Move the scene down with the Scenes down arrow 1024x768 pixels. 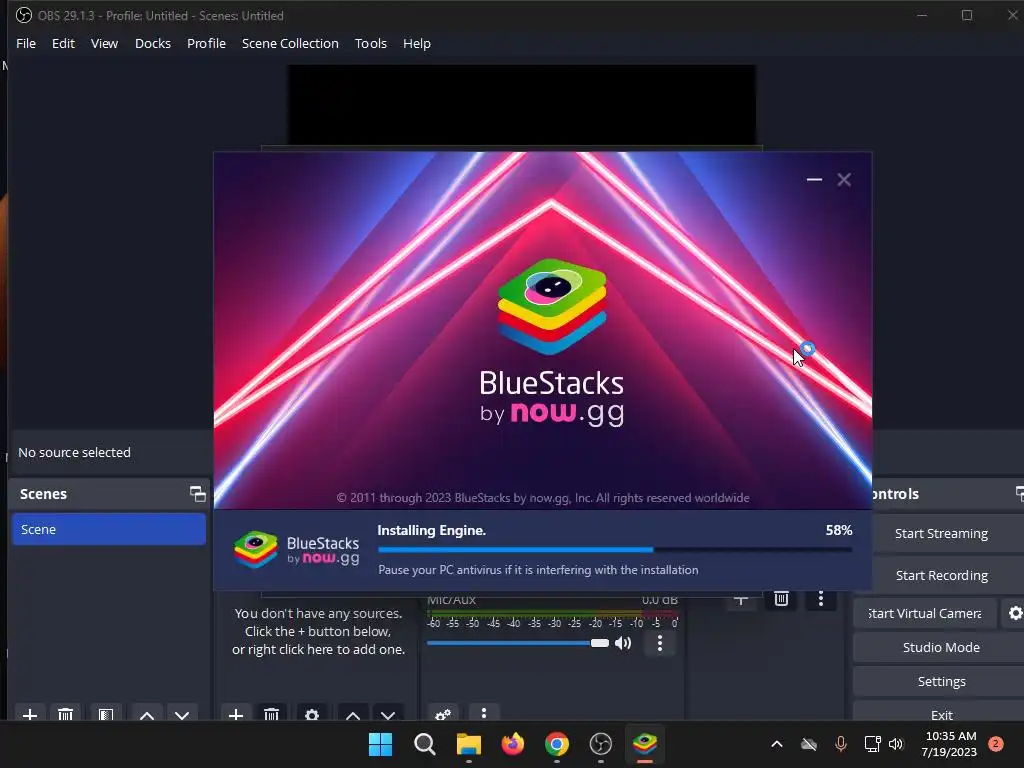[x=182, y=714]
